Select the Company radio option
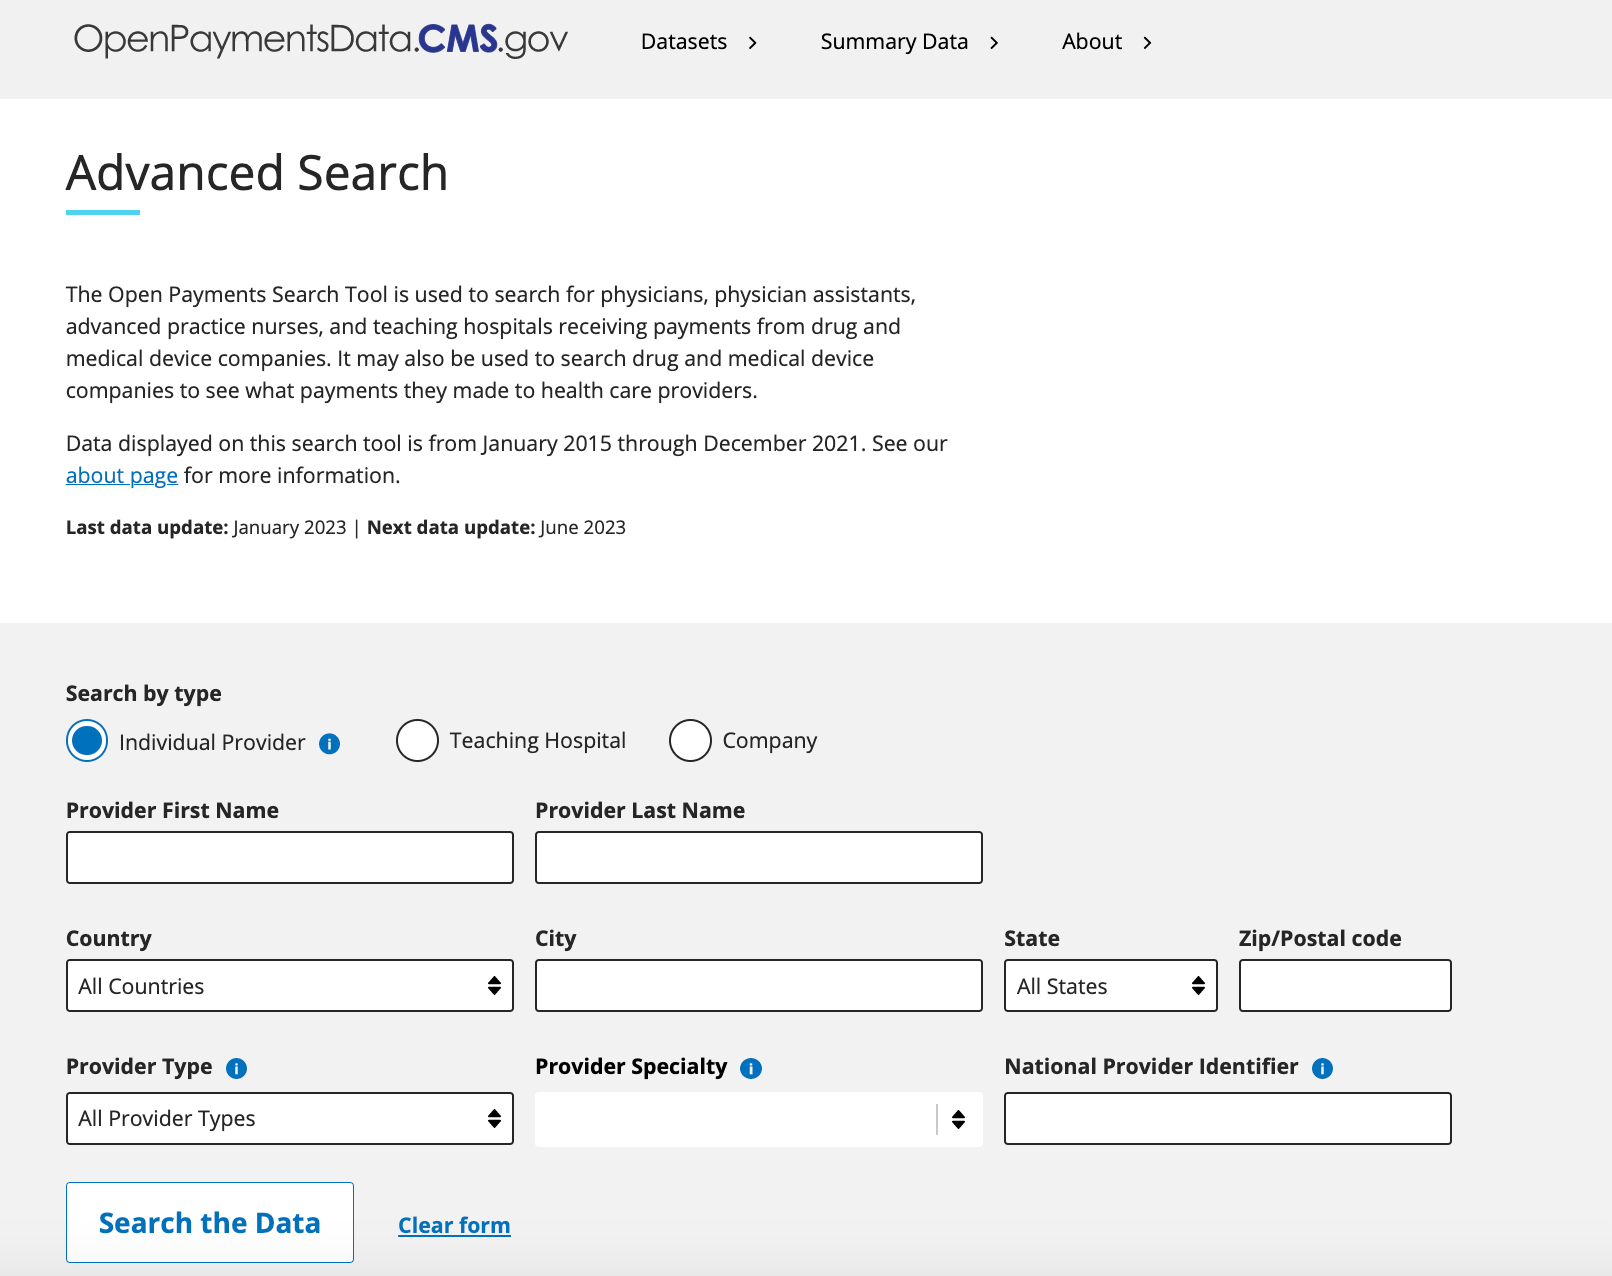Viewport: 1612px width, 1276px height. coord(690,741)
